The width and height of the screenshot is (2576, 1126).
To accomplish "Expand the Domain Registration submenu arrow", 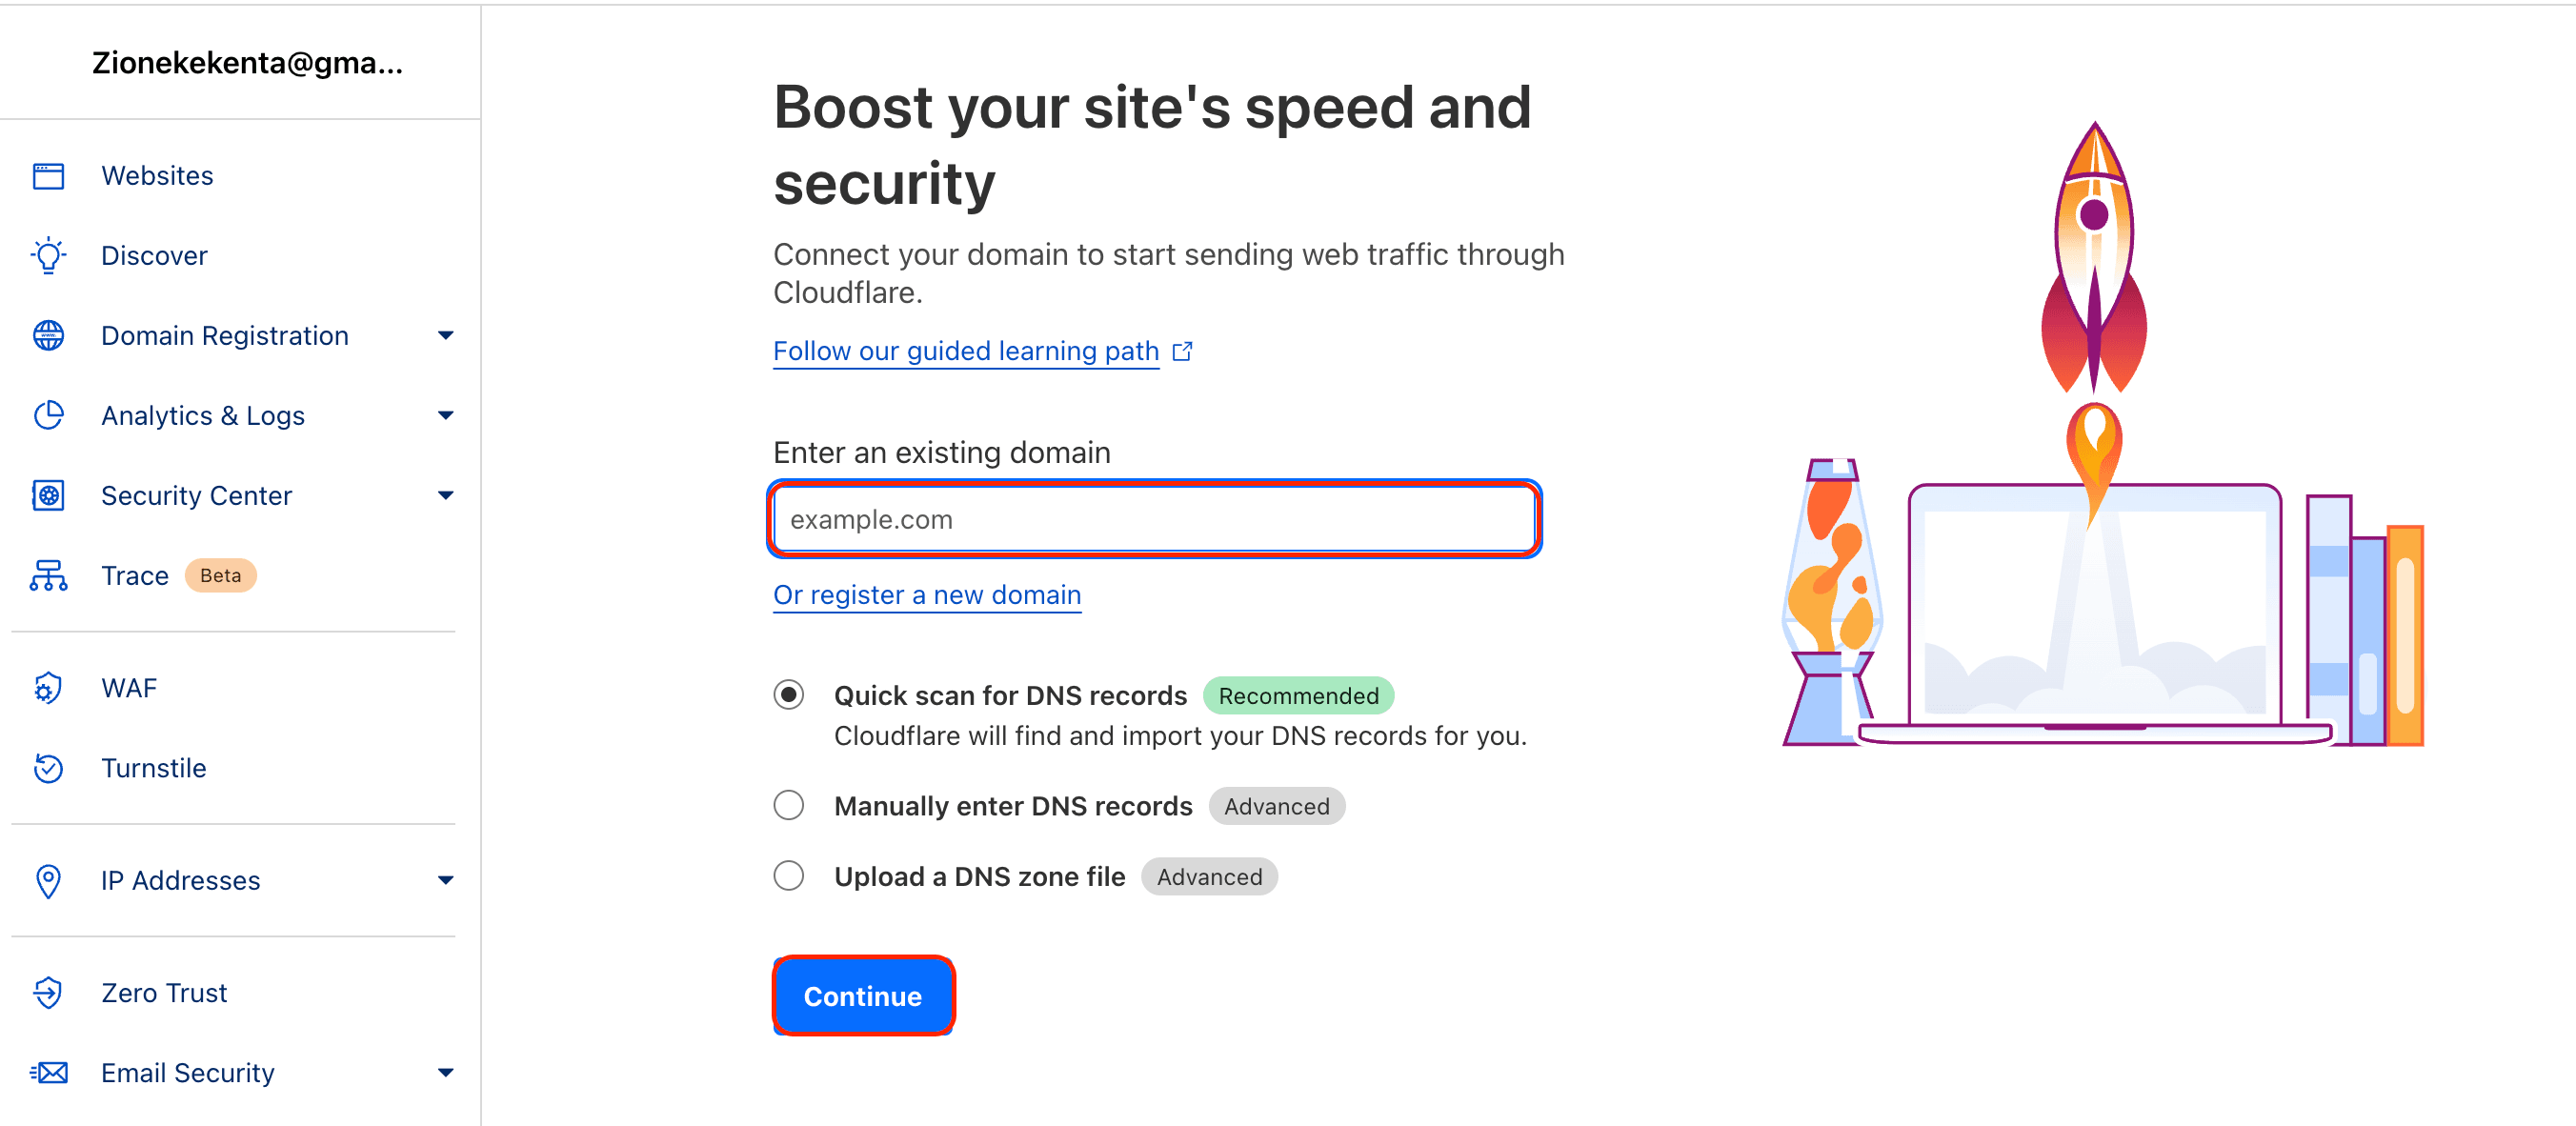I will [446, 336].
